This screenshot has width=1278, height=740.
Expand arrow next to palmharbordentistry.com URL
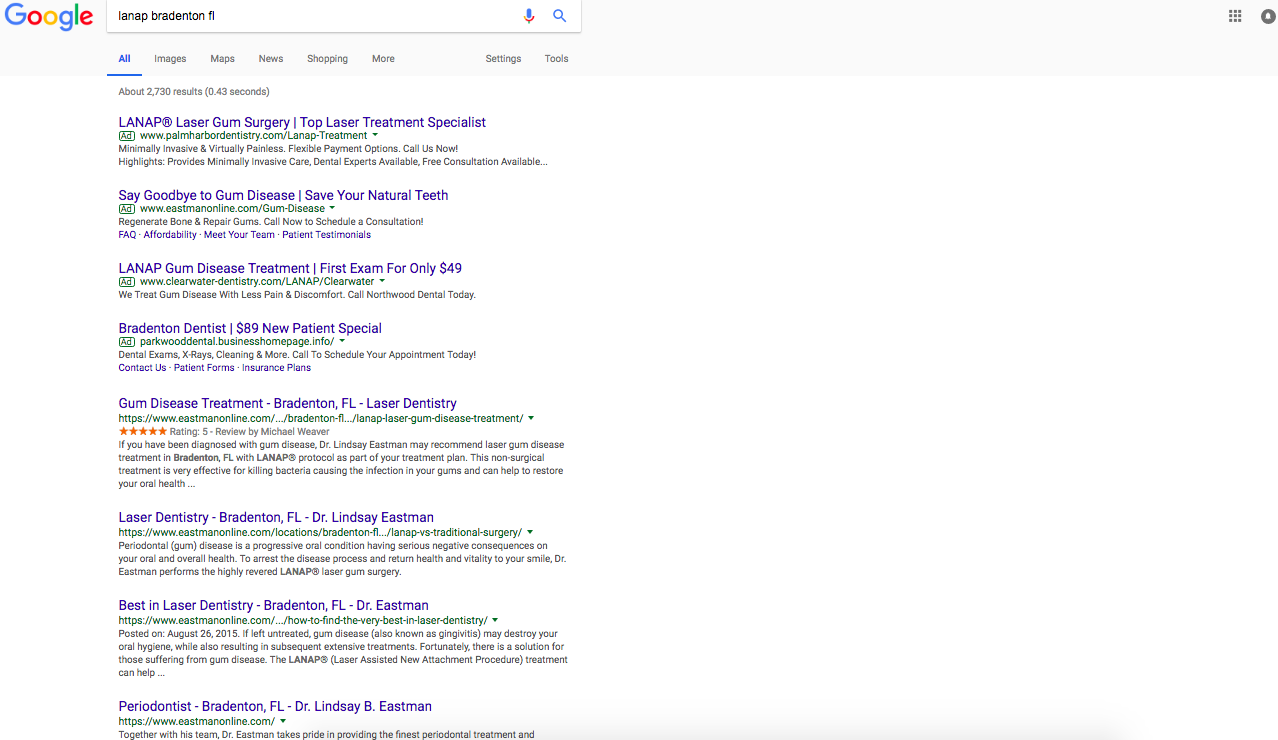click(375, 135)
